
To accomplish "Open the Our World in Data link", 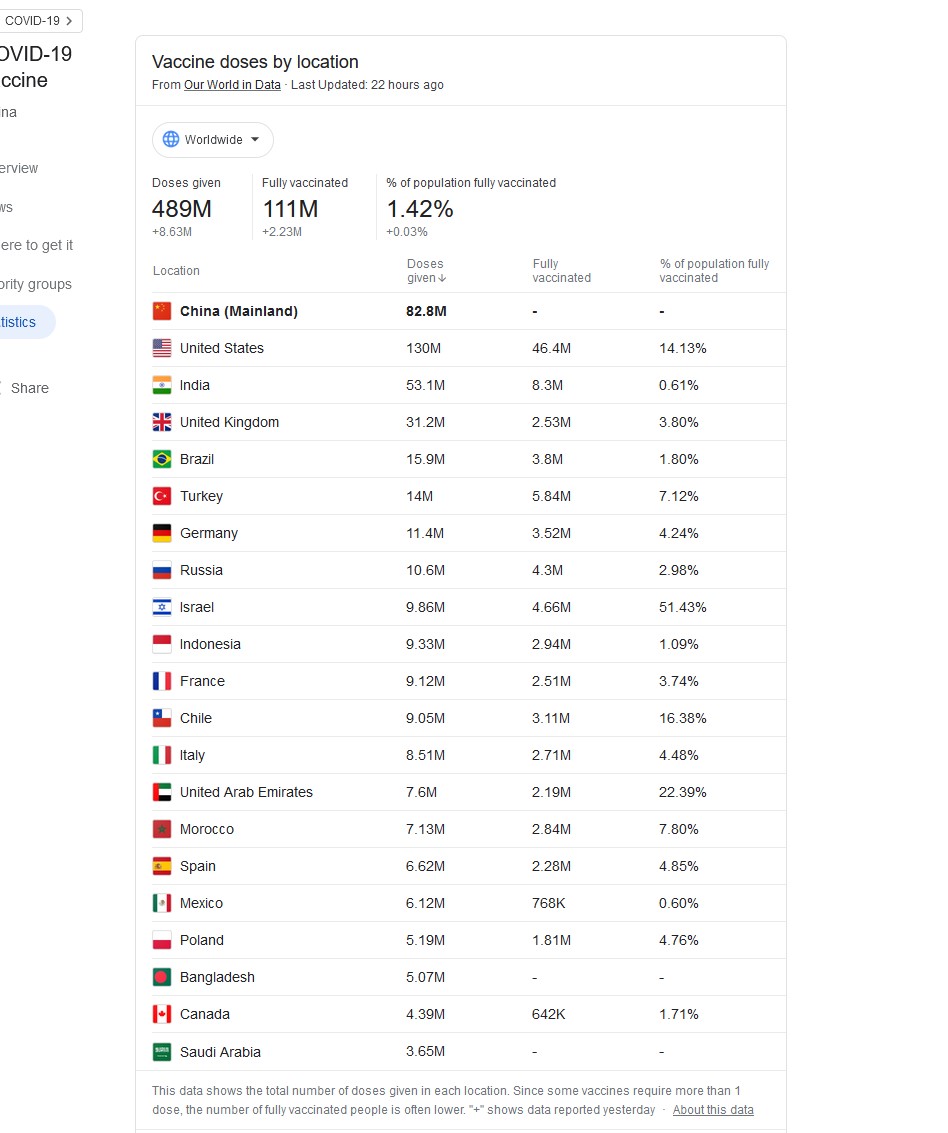I will [x=232, y=85].
